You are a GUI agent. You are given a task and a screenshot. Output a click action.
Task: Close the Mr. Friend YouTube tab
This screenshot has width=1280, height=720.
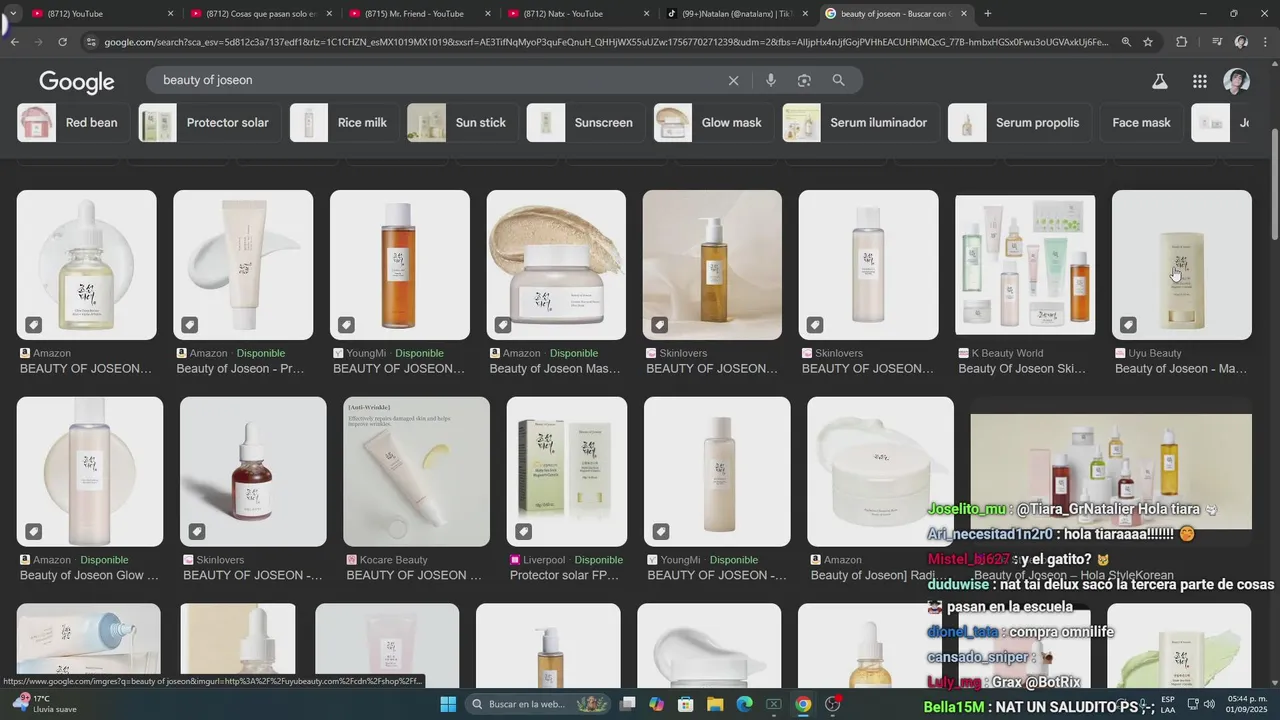click(x=487, y=13)
